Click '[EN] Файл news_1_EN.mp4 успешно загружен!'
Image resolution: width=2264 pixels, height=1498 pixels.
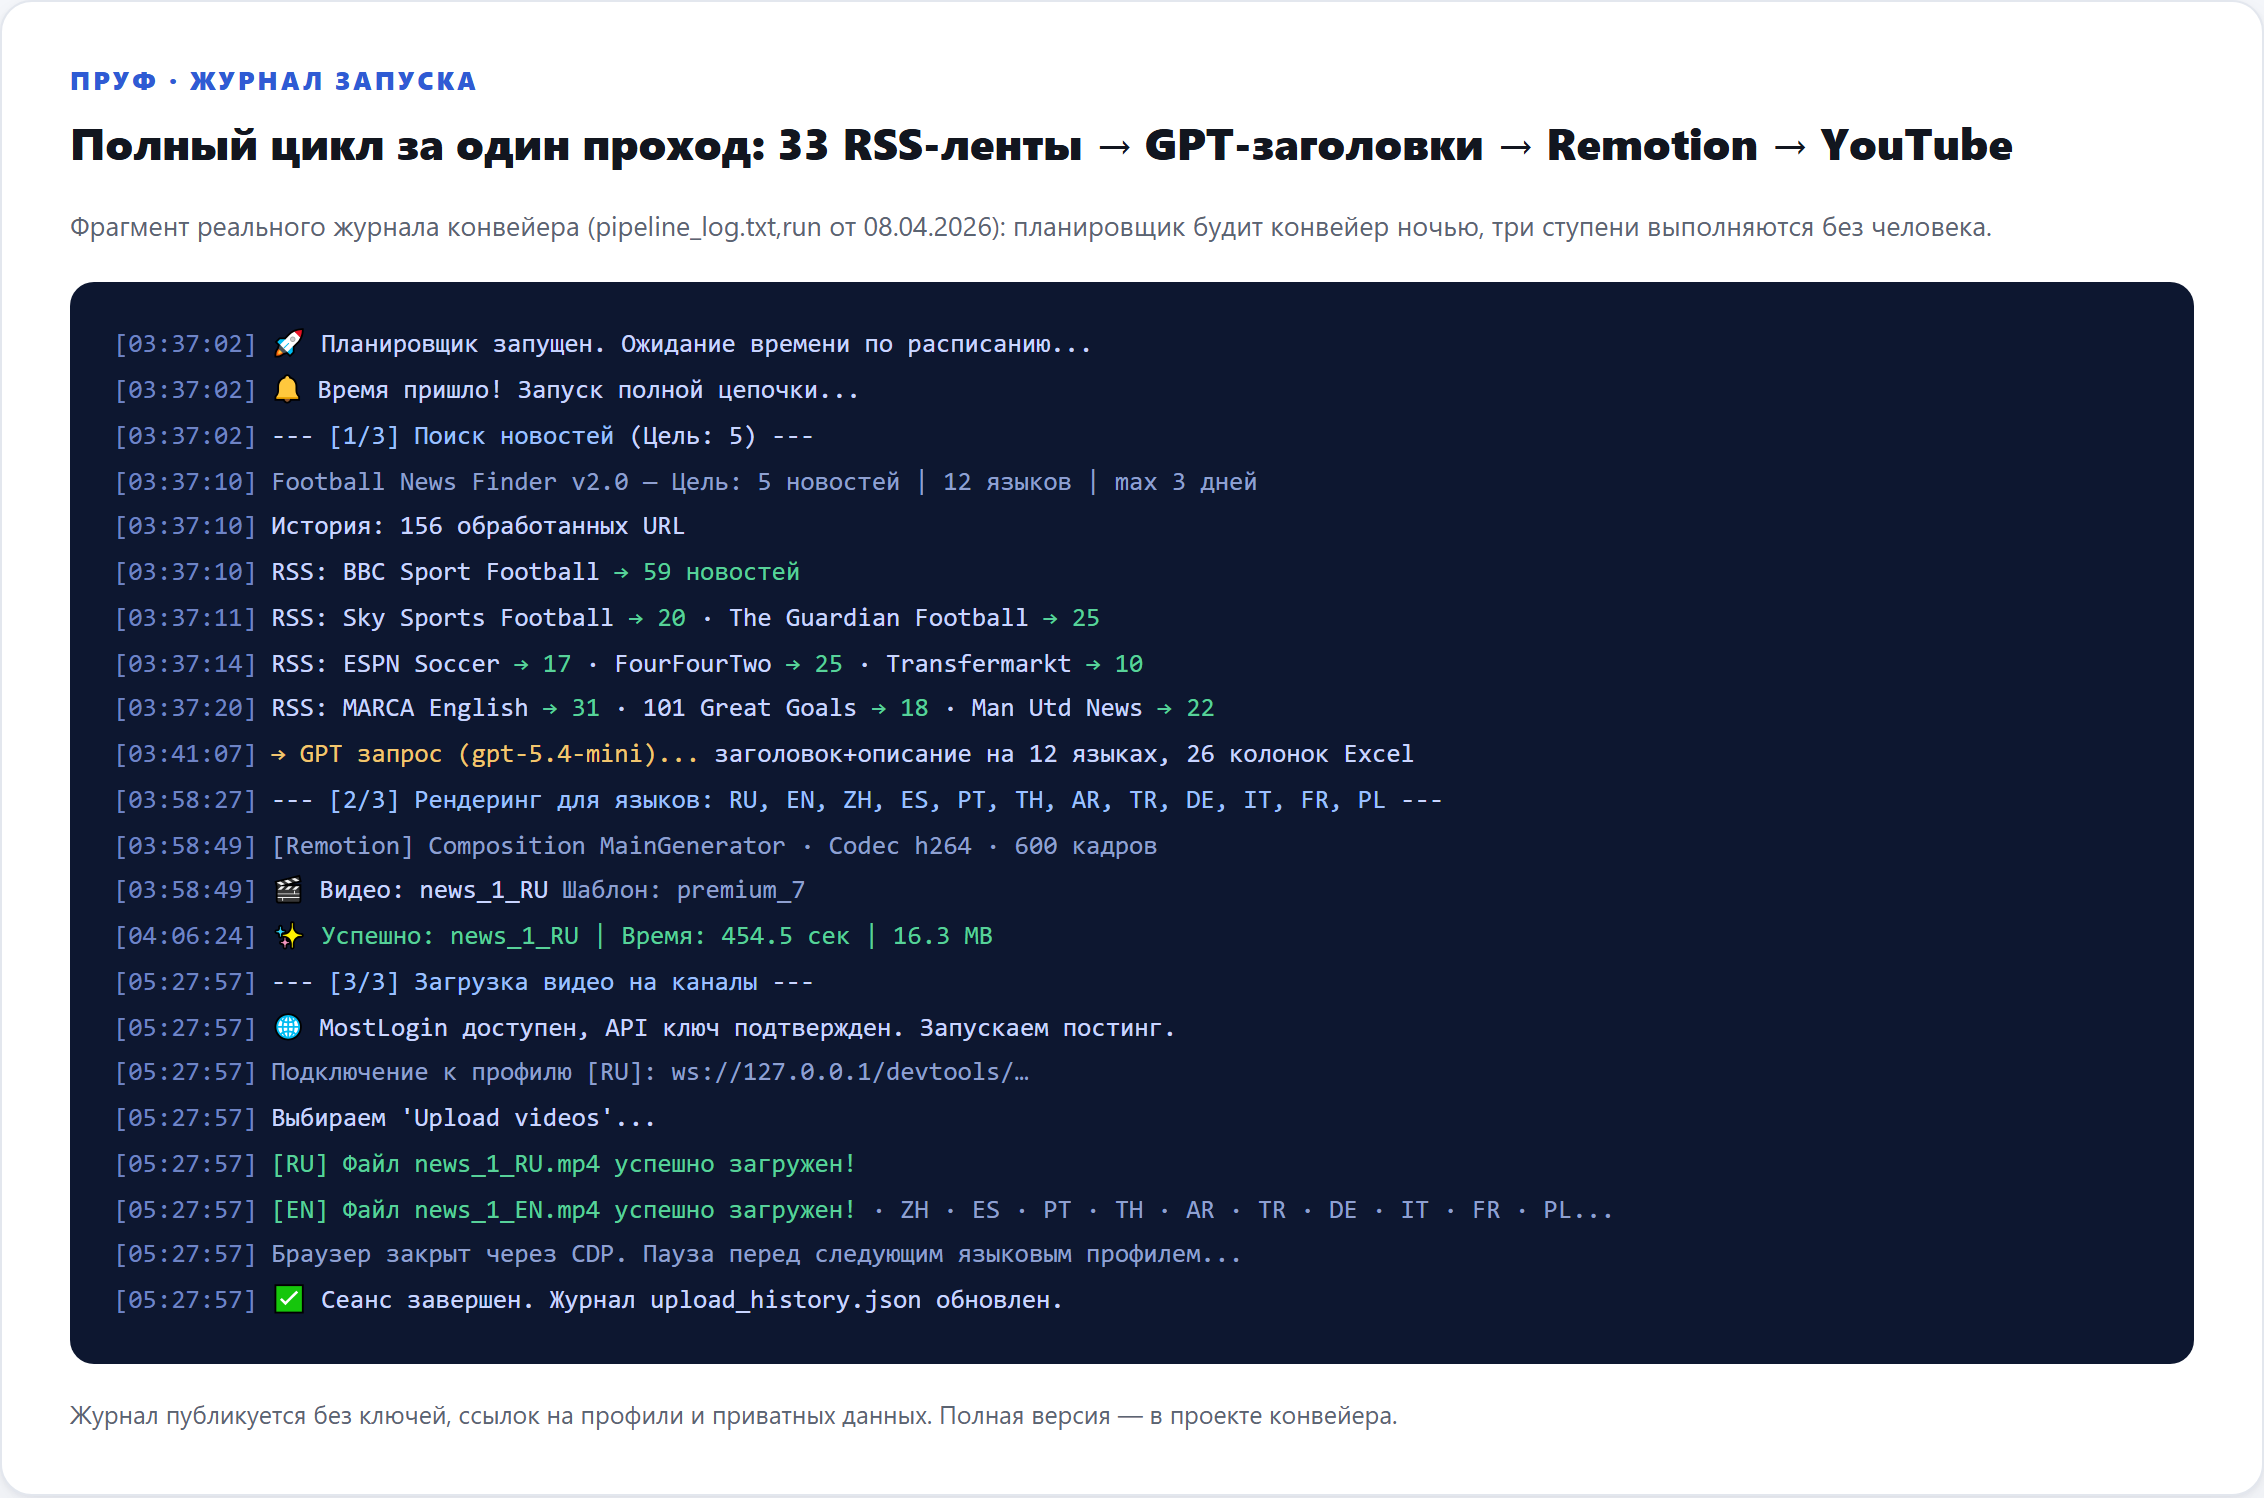click(564, 1210)
